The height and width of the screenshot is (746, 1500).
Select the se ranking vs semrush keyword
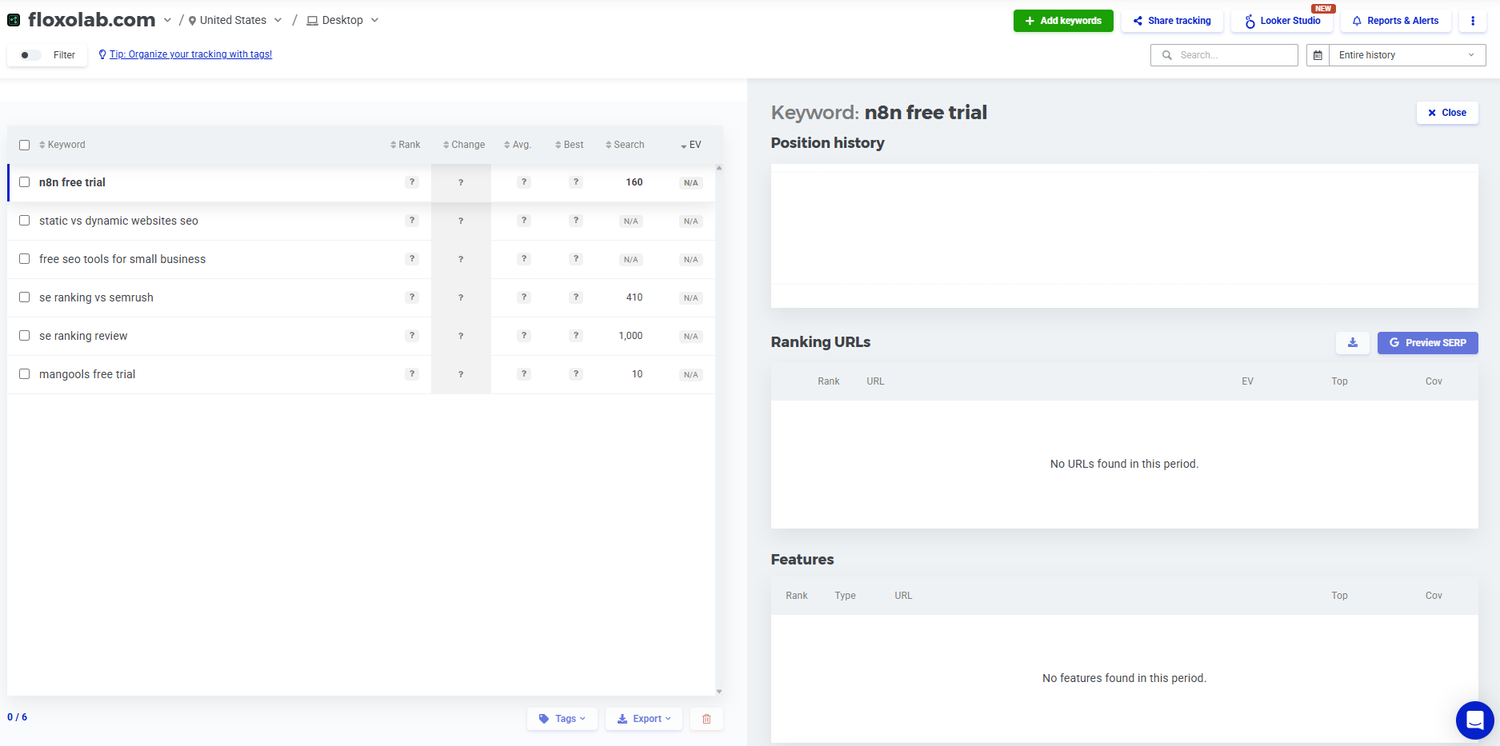(96, 297)
